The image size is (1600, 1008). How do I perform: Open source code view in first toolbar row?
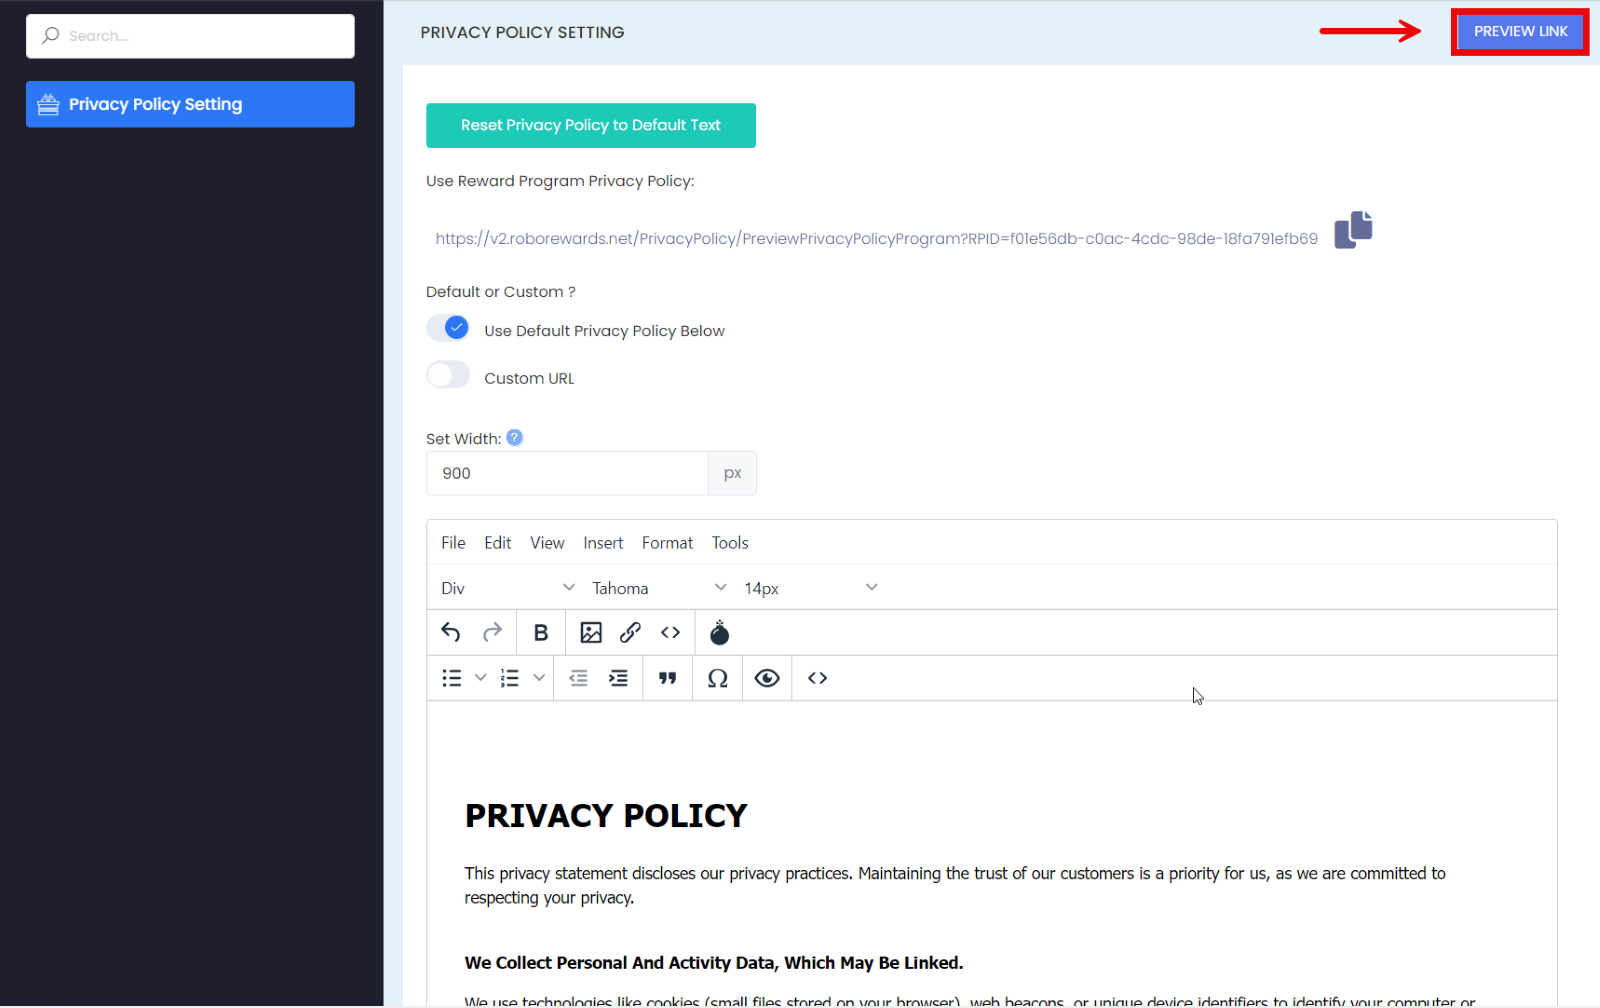coord(670,633)
